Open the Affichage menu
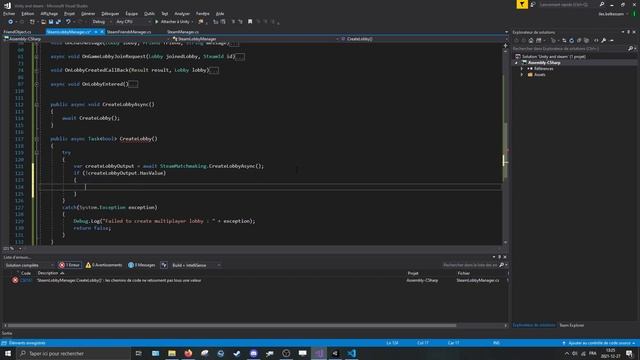640x360 pixels. coord(49,13)
